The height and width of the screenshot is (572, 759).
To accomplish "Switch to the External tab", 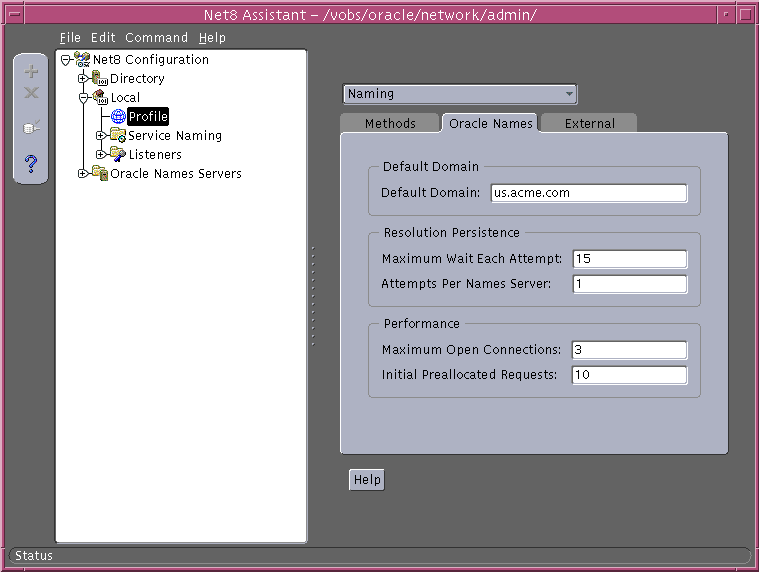I will 590,123.
